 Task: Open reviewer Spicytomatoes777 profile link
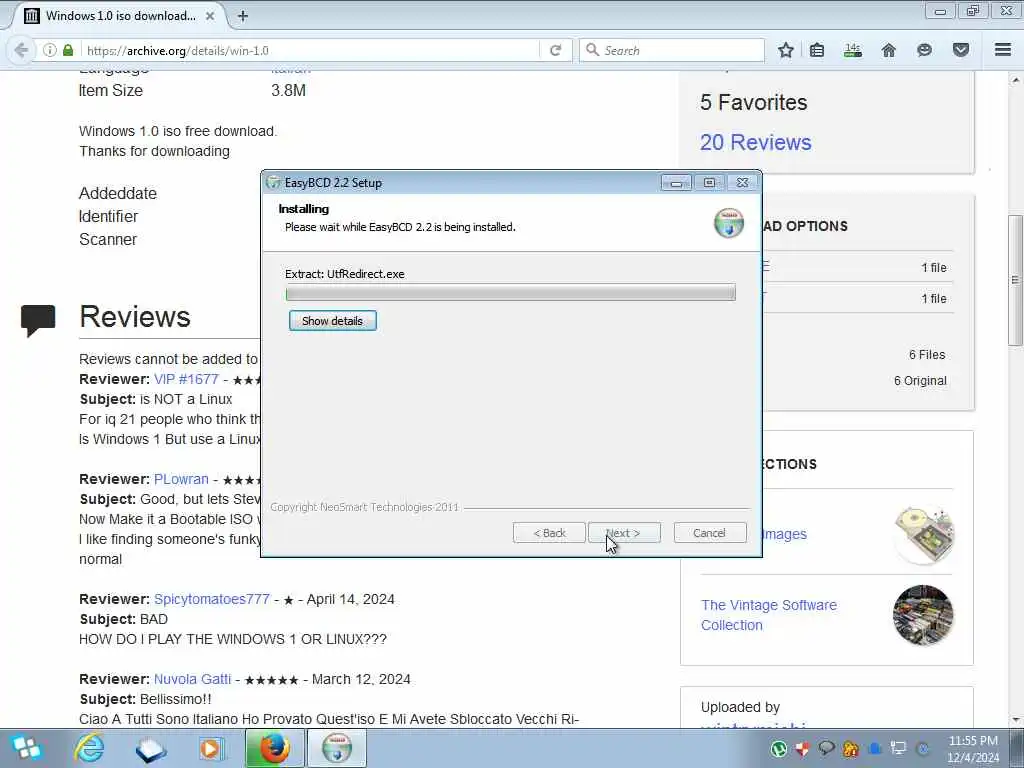click(212, 600)
